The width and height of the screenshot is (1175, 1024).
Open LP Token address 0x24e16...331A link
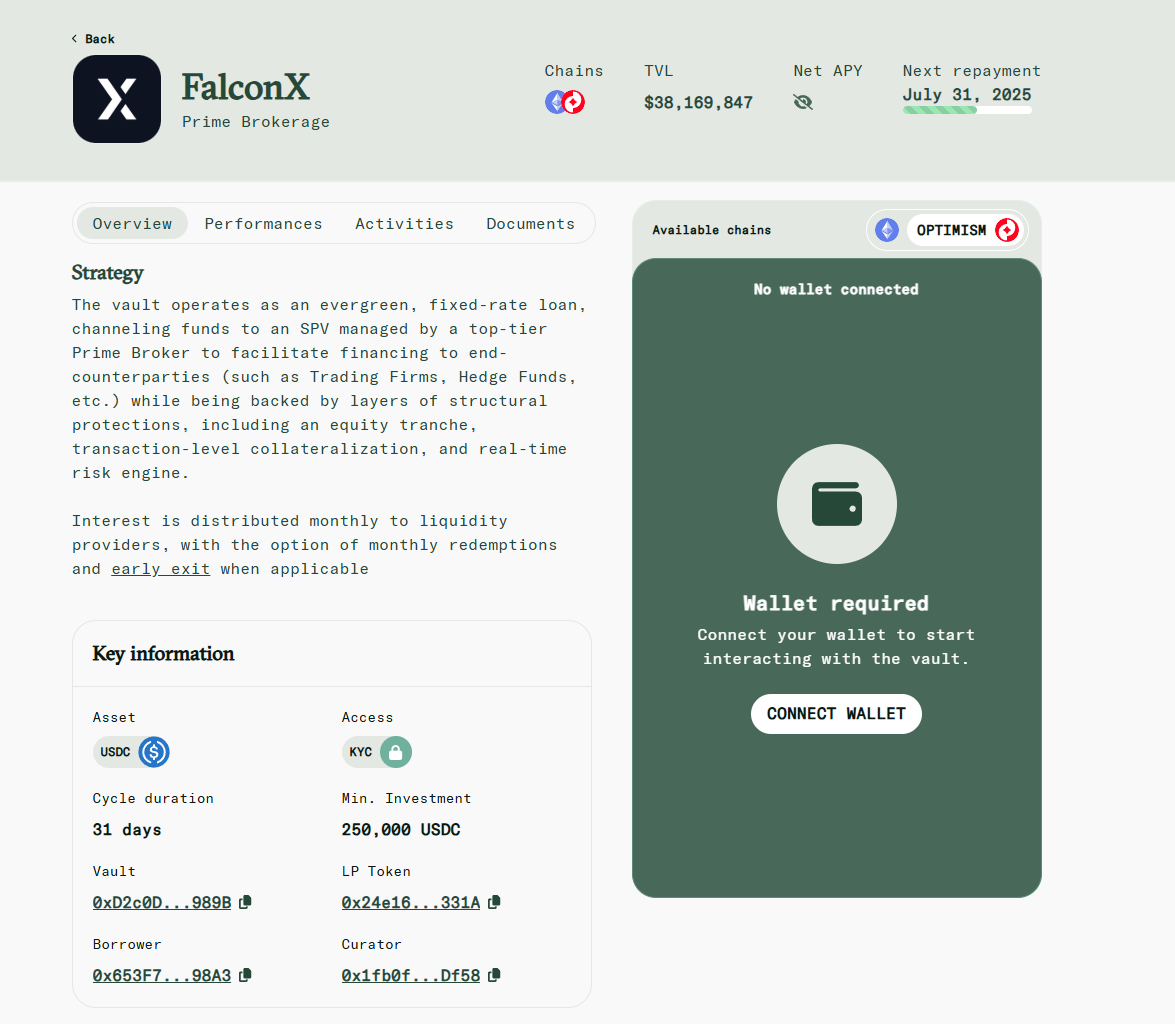[411, 903]
